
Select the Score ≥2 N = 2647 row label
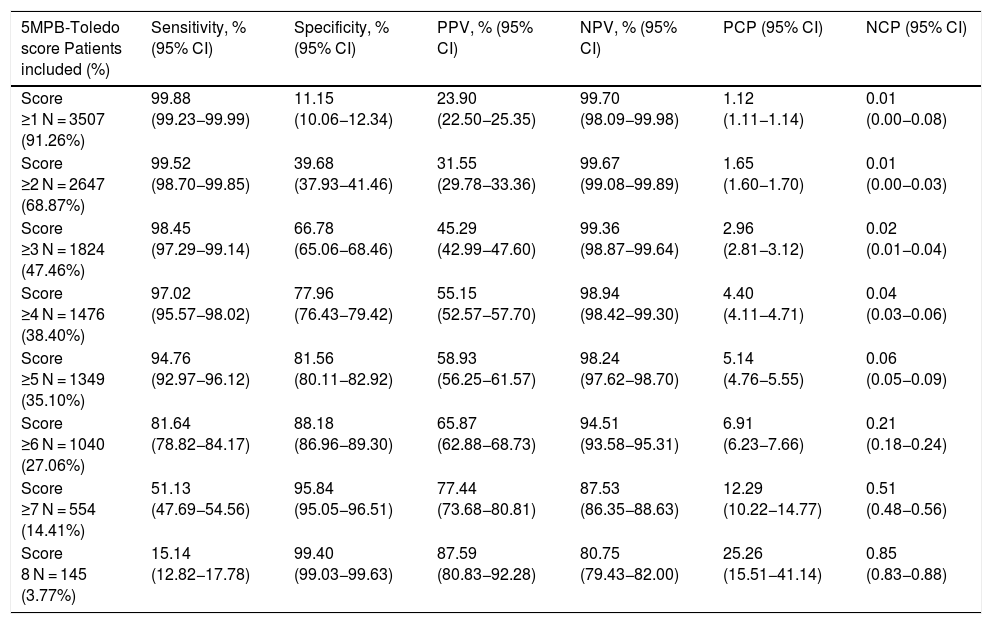tap(66, 182)
